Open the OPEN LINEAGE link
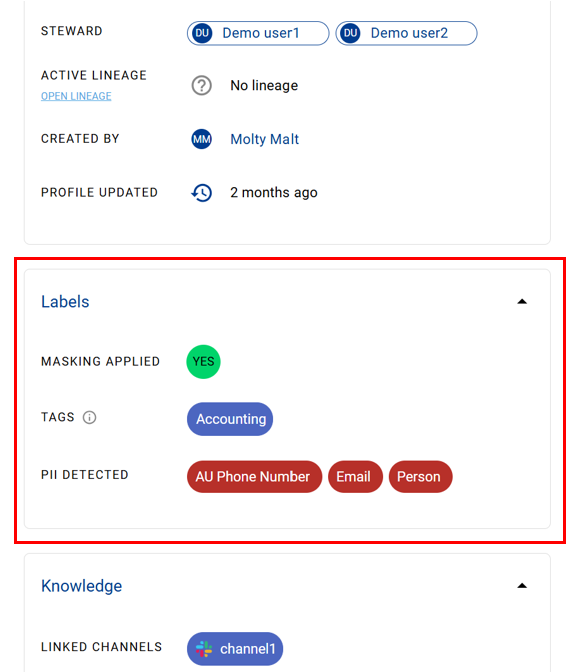 pos(76,96)
